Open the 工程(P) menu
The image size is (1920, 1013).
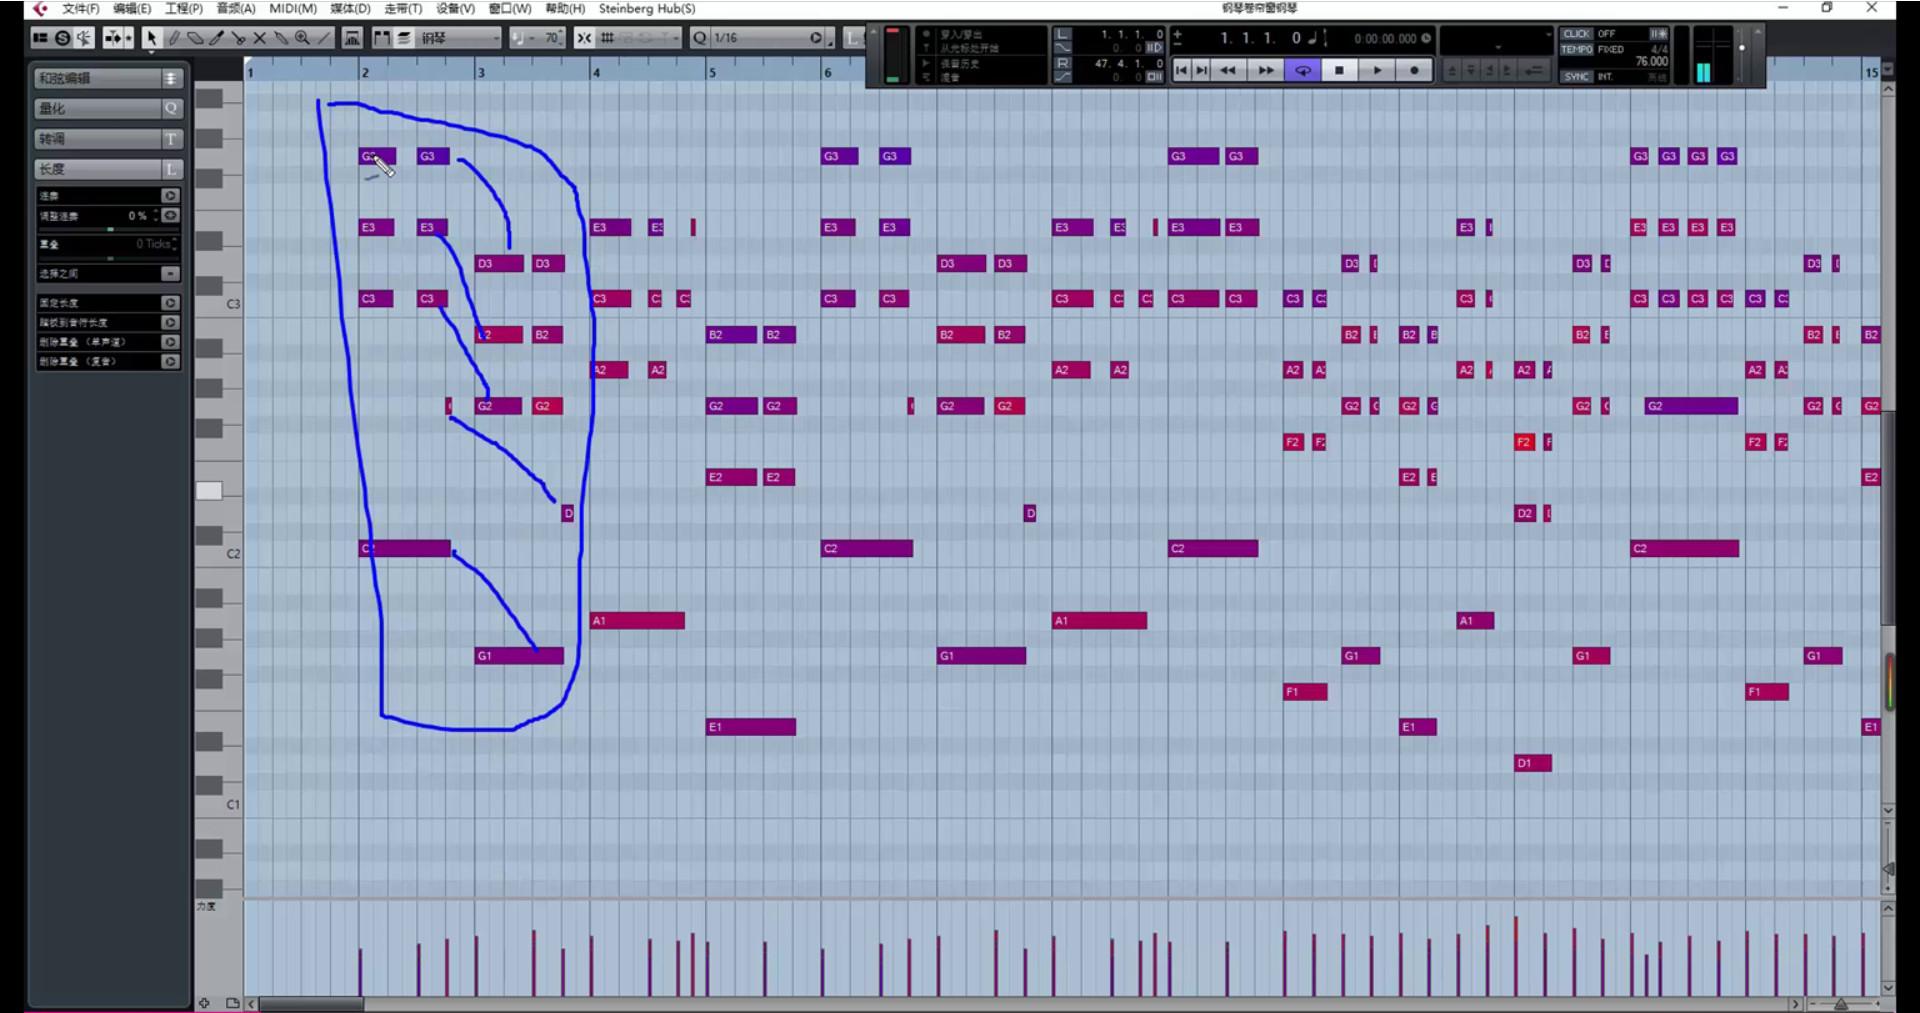coord(184,8)
